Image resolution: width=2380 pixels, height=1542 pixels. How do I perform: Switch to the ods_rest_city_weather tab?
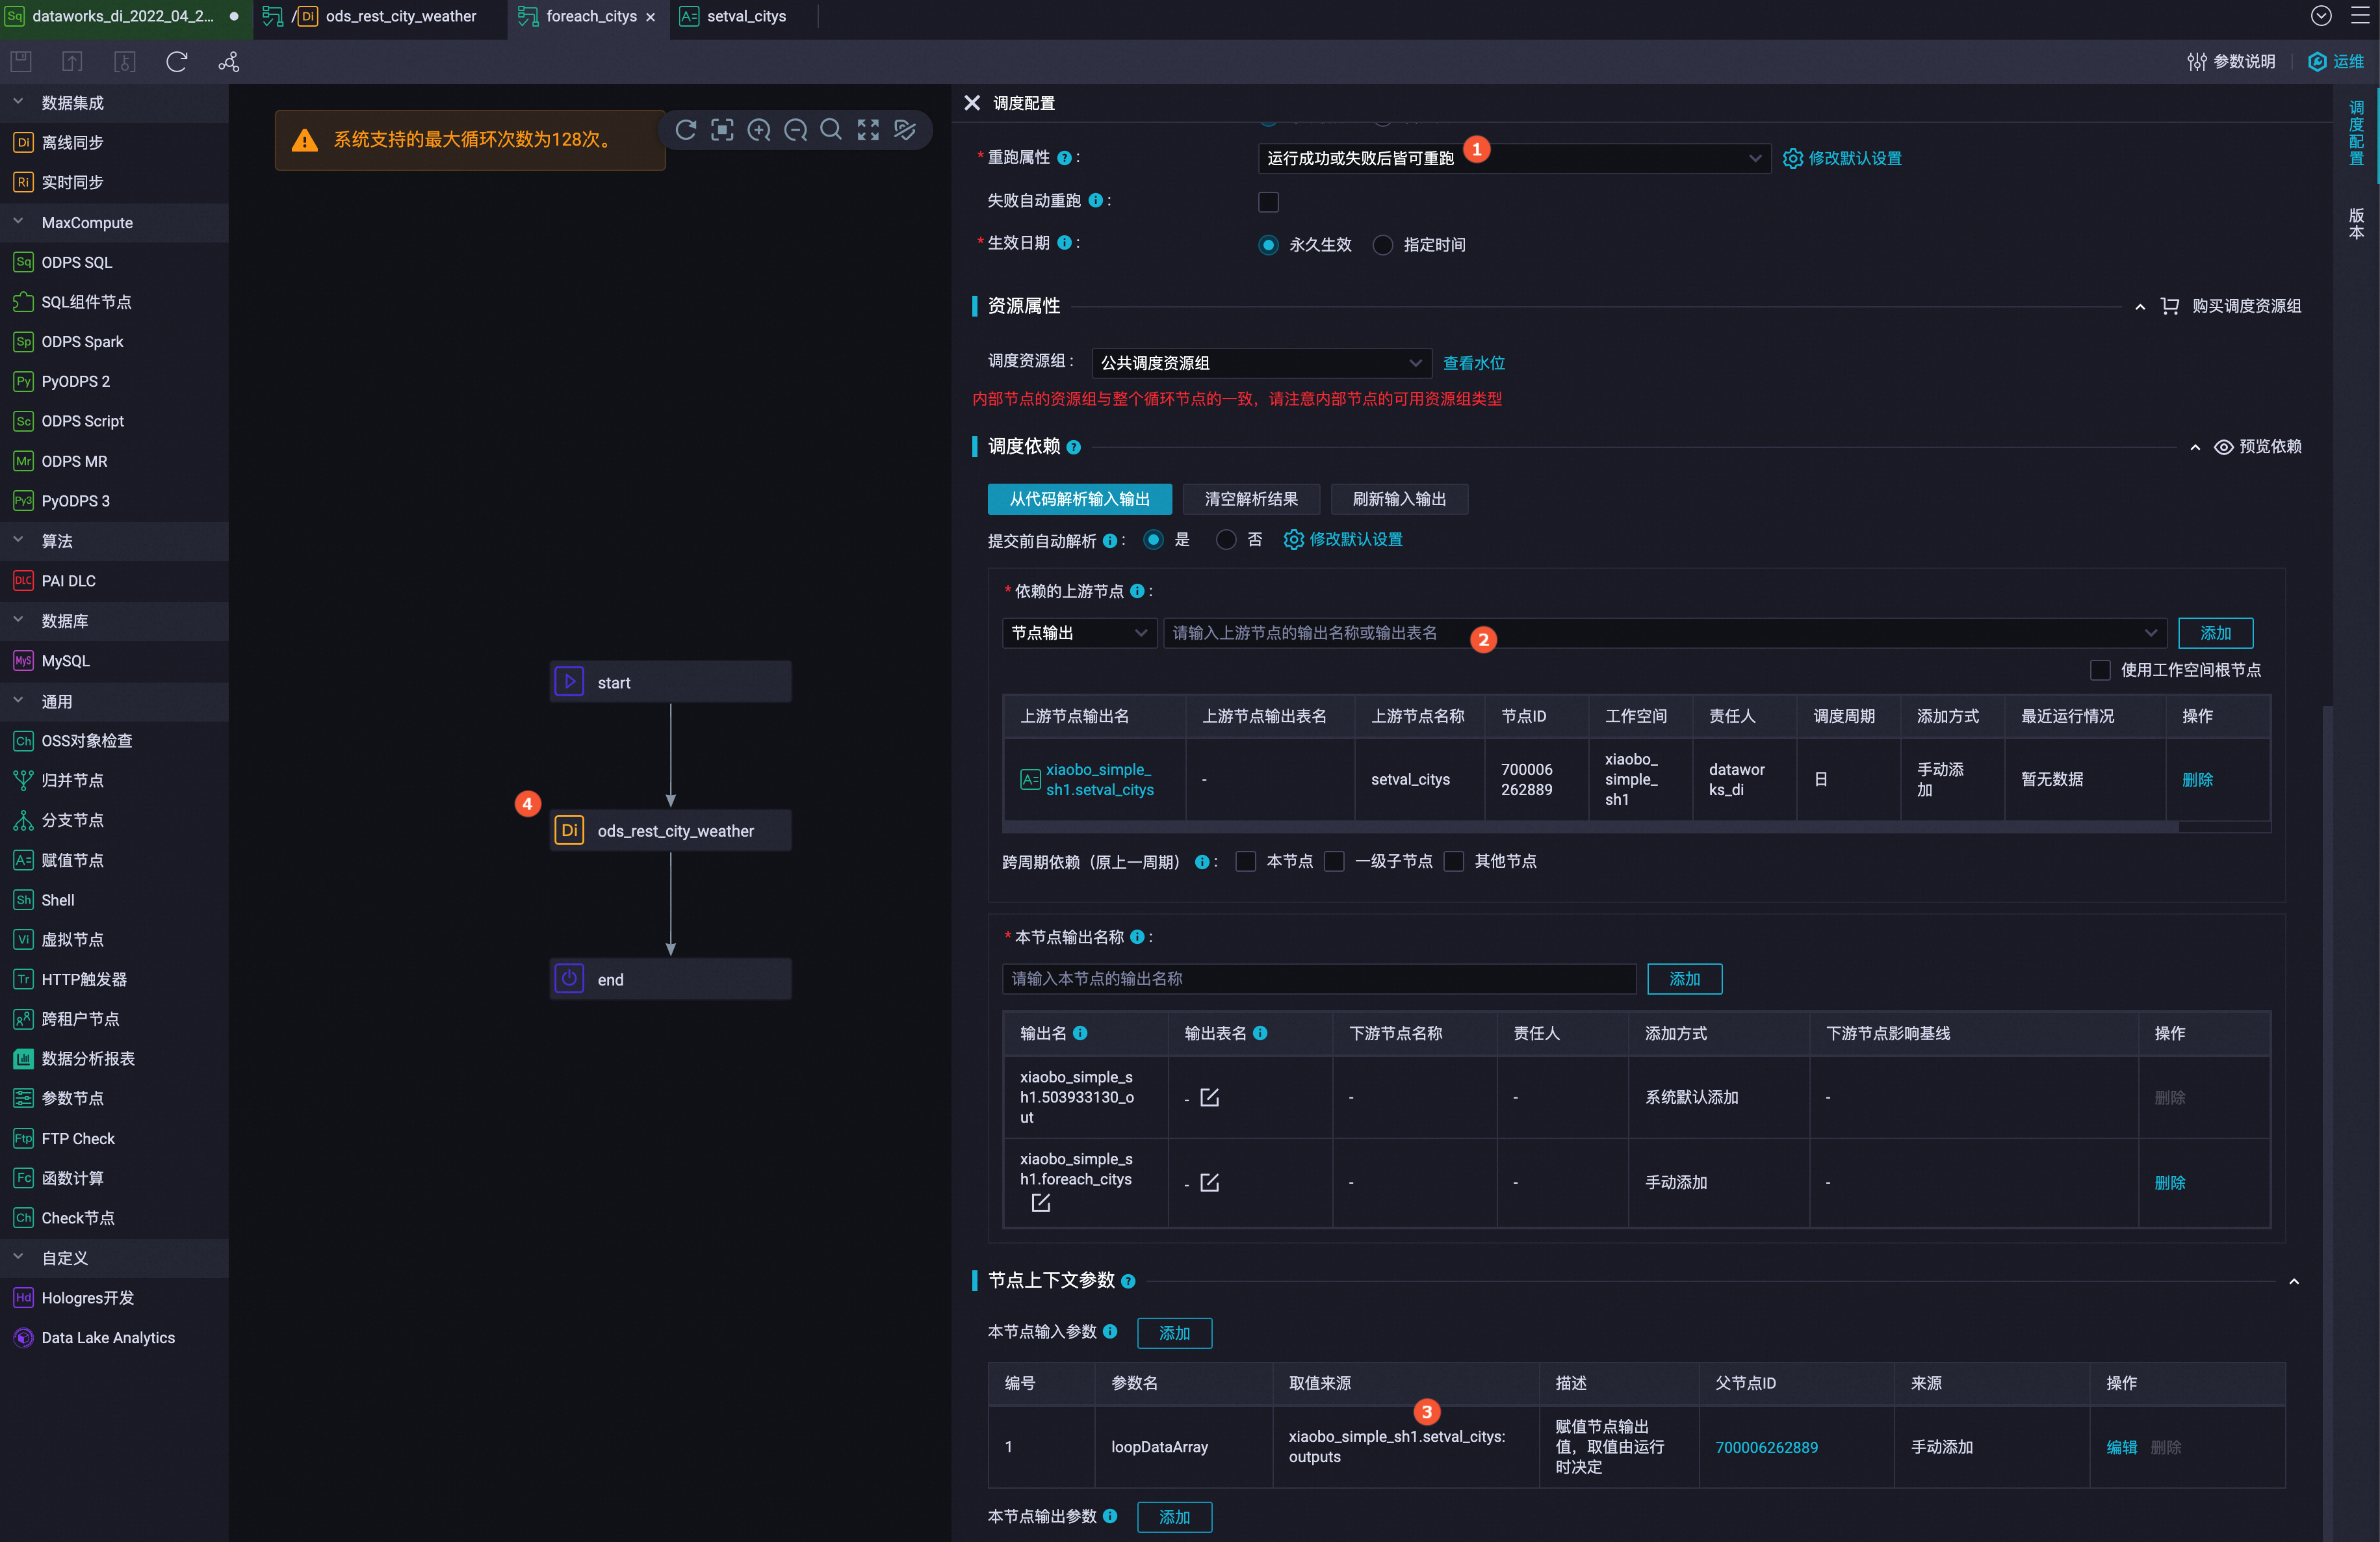[400, 16]
